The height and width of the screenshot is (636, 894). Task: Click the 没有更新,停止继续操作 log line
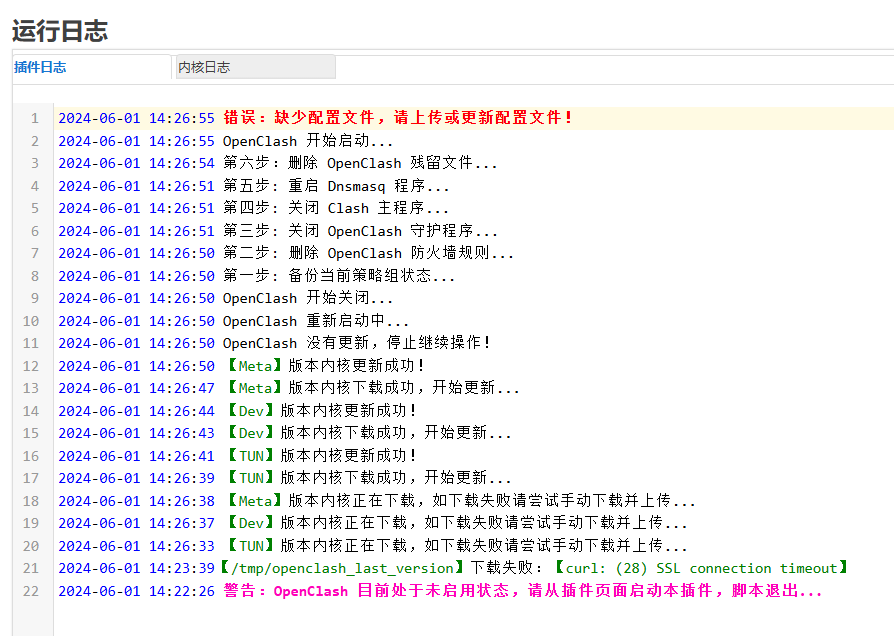coord(357,343)
